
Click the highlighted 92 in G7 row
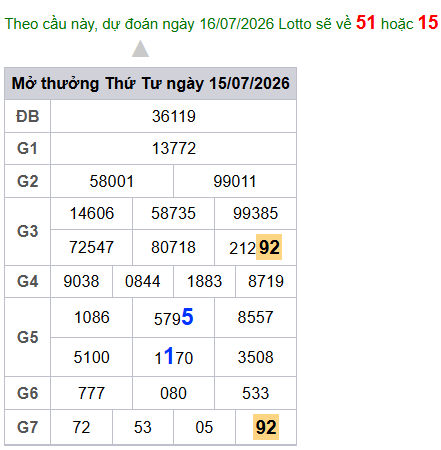click(x=266, y=427)
